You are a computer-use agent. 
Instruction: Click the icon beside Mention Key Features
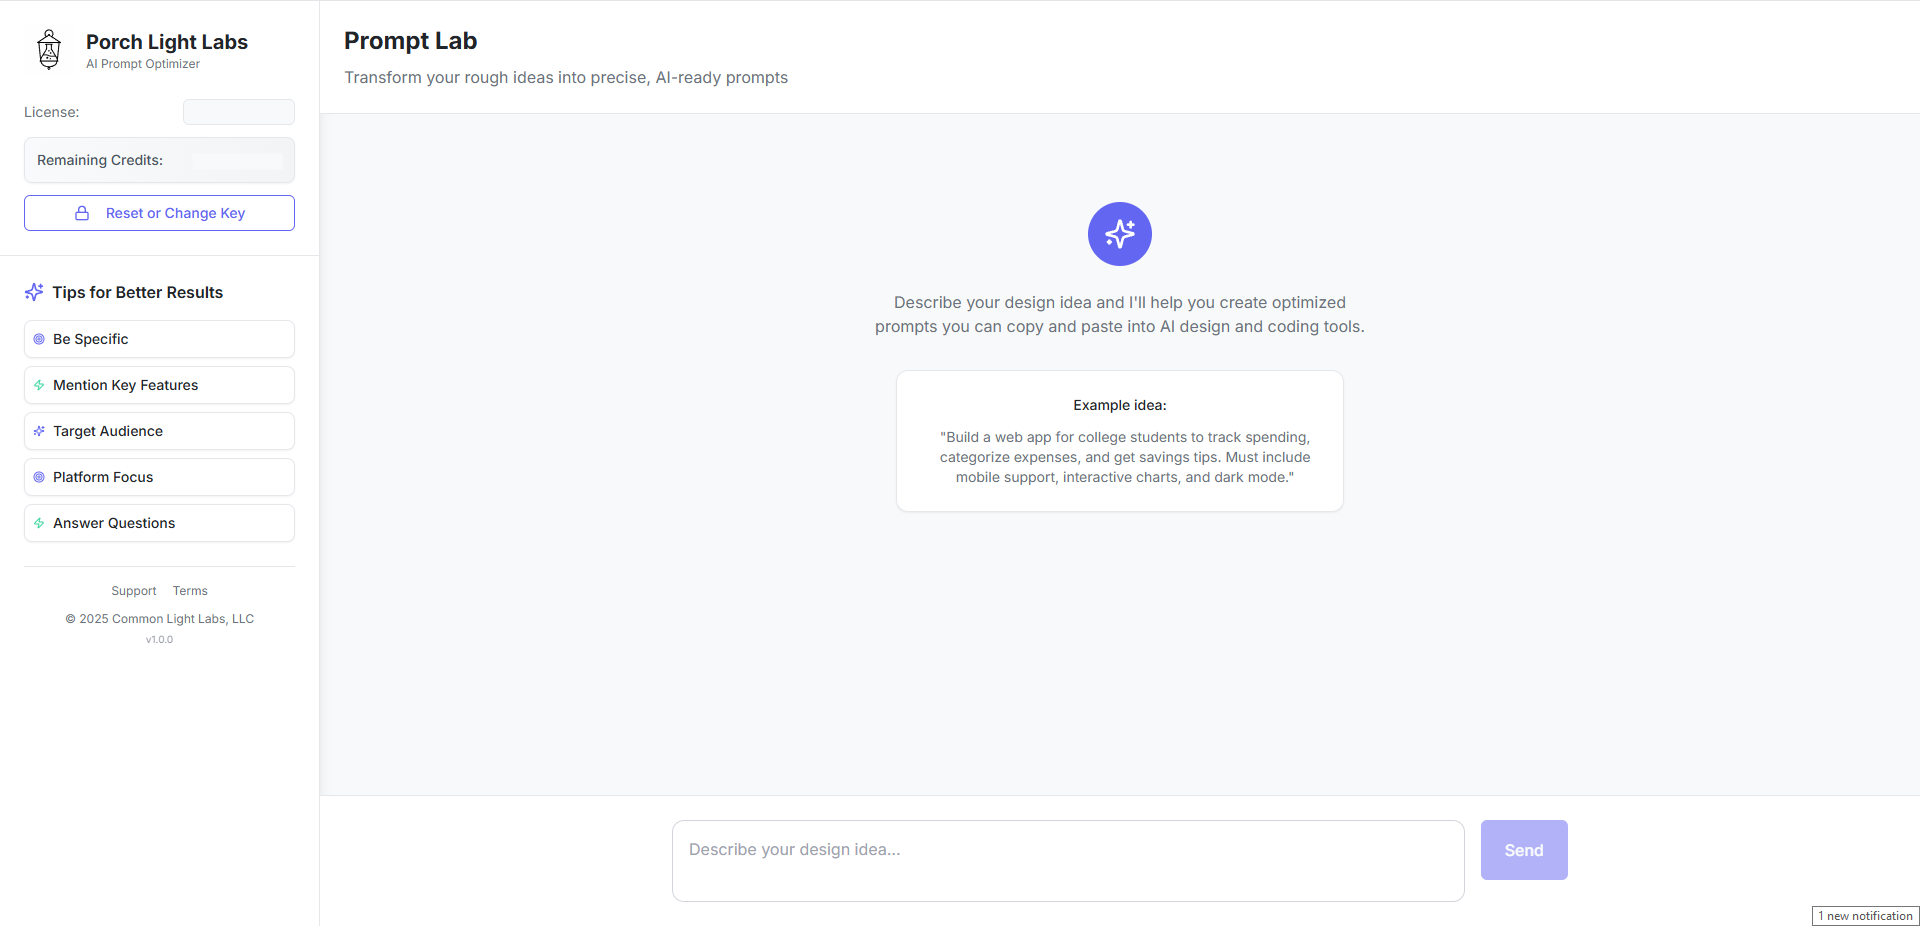coord(39,385)
